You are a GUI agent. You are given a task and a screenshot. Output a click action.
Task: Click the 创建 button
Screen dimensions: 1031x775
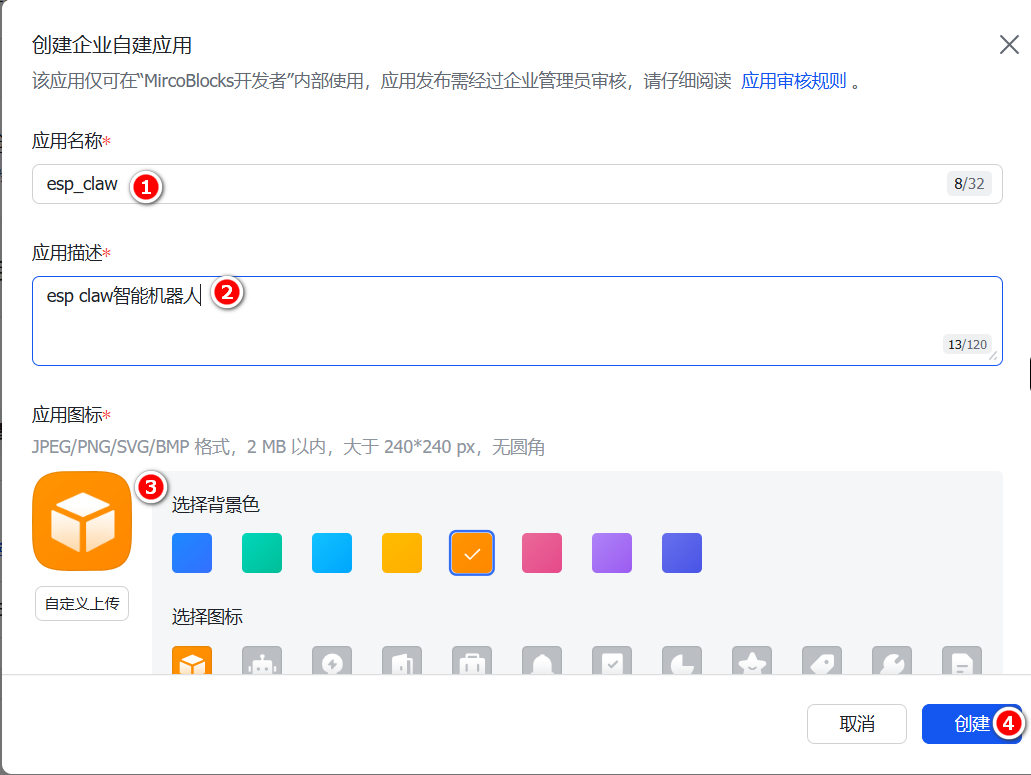tap(972, 724)
